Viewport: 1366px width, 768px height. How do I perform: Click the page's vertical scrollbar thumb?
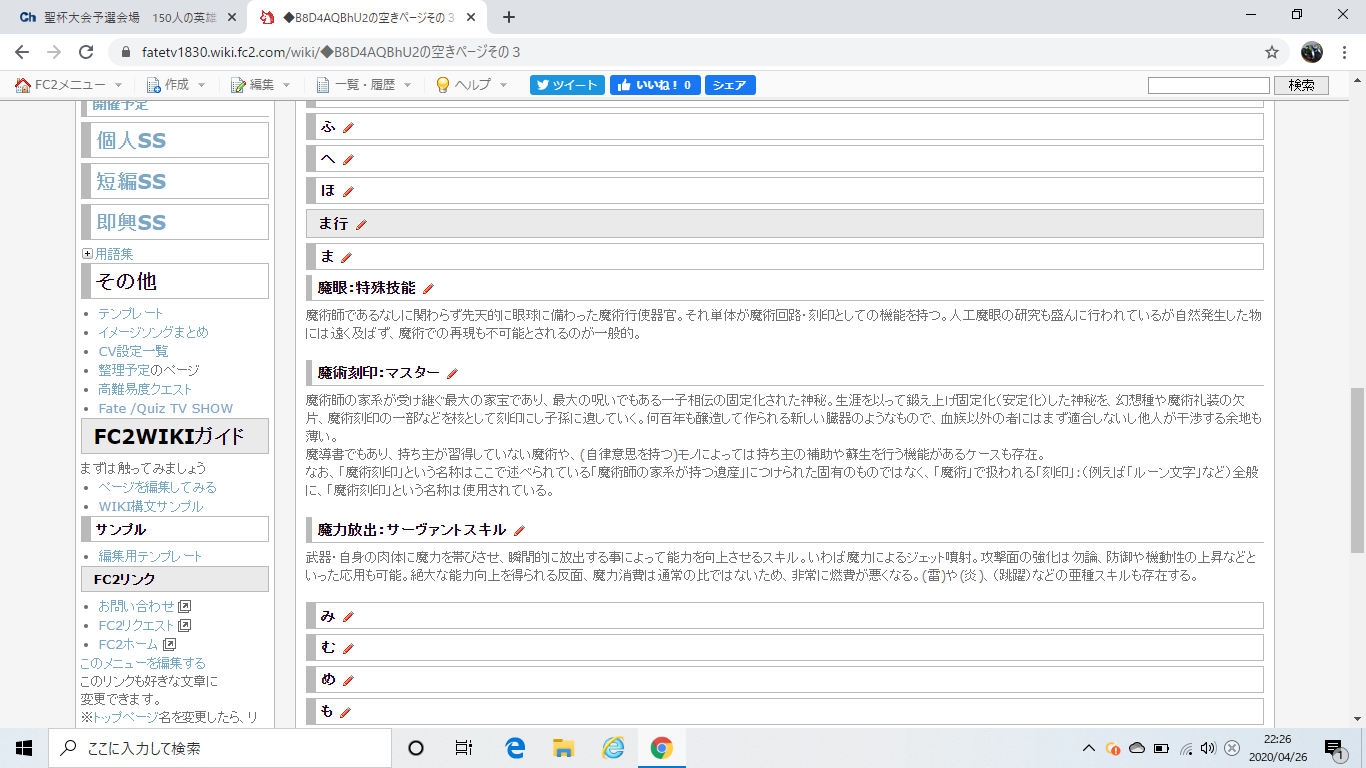(1357, 470)
